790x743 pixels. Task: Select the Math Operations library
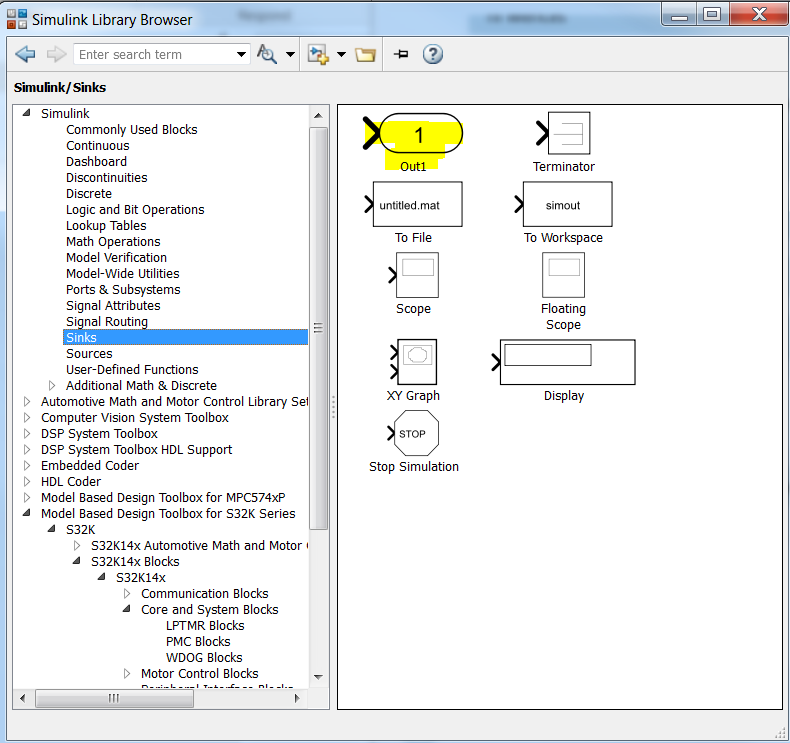coord(113,242)
